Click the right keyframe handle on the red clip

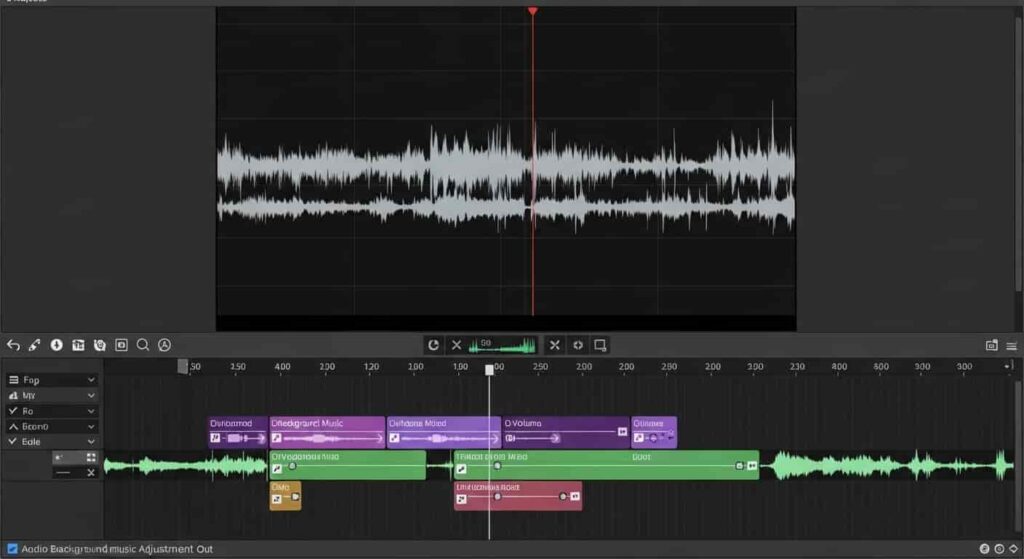tap(562, 497)
